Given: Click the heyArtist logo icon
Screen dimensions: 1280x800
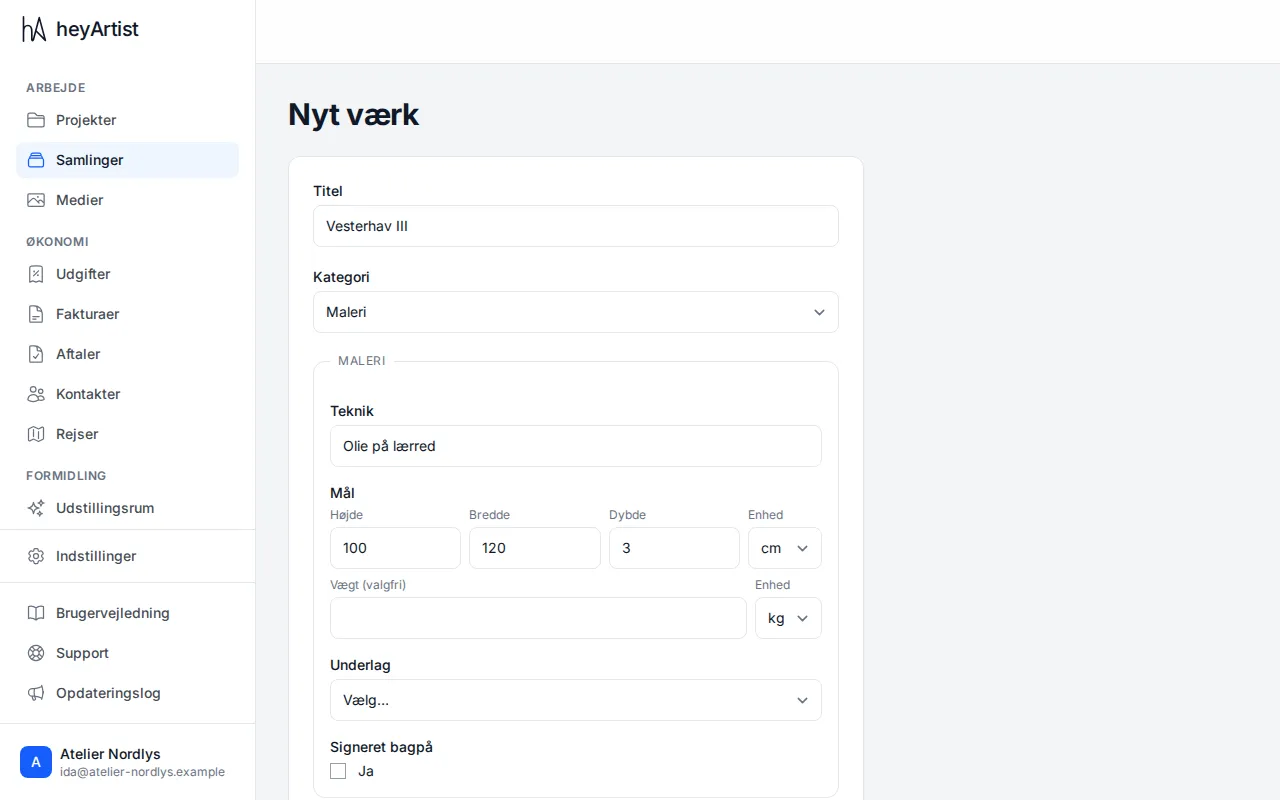Looking at the screenshot, I should [35, 29].
